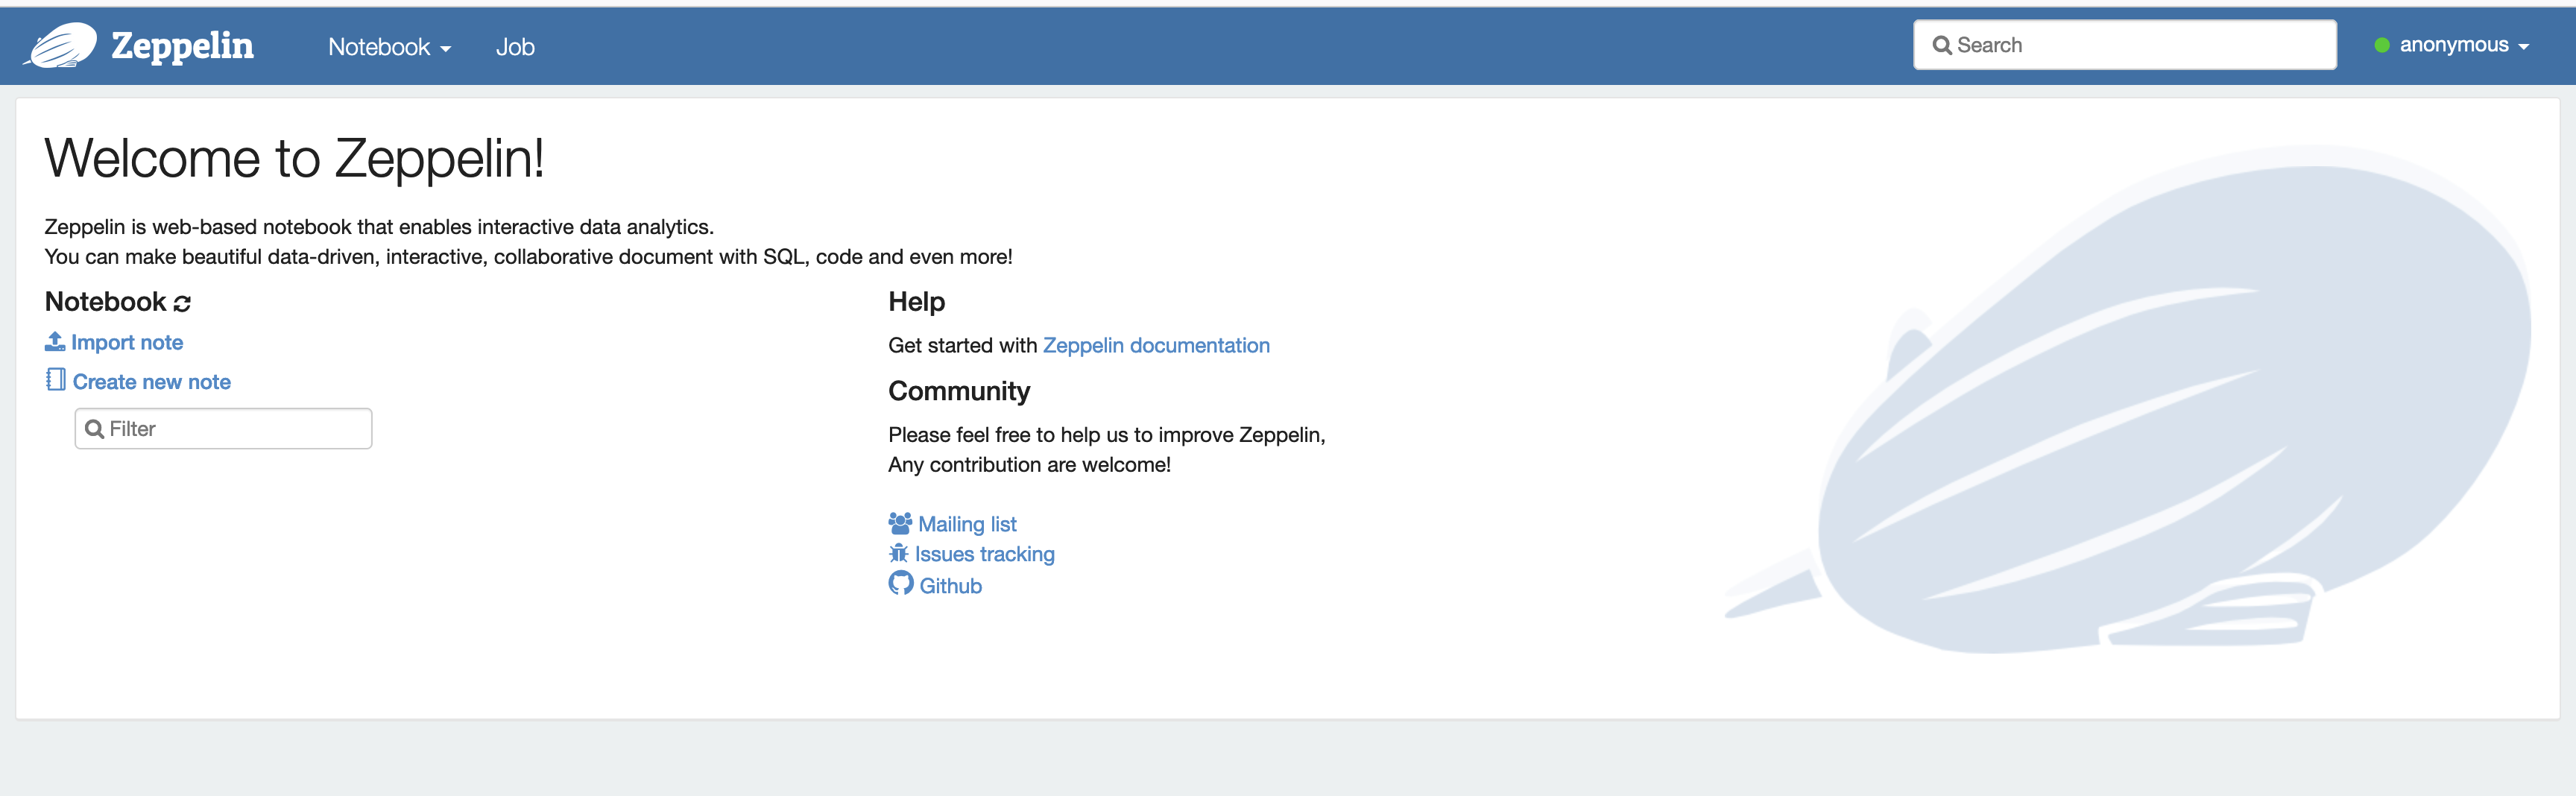Click the green online status indicator
This screenshot has width=2576, height=796.
coord(2383,44)
